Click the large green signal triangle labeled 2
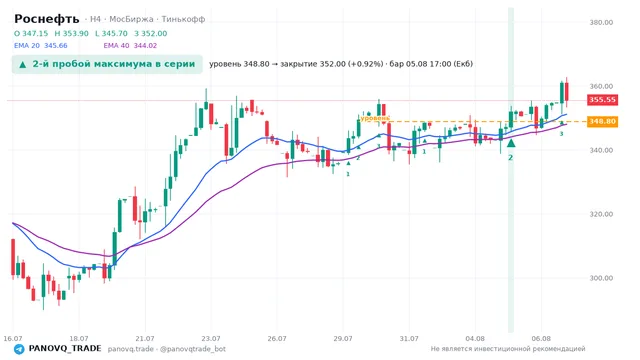This screenshot has height=360, width=640. pyautogui.click(x=511, y=143)
